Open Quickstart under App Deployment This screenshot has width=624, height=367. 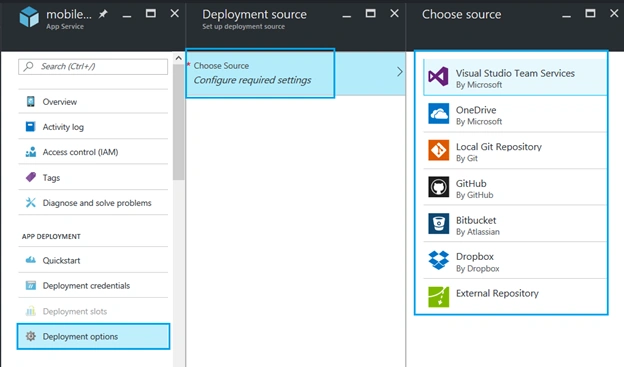[93, 260]
